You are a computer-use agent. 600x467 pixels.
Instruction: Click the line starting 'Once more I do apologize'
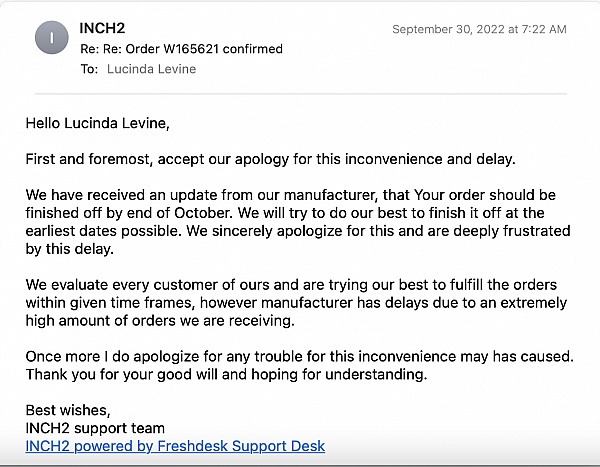[300, 357]
